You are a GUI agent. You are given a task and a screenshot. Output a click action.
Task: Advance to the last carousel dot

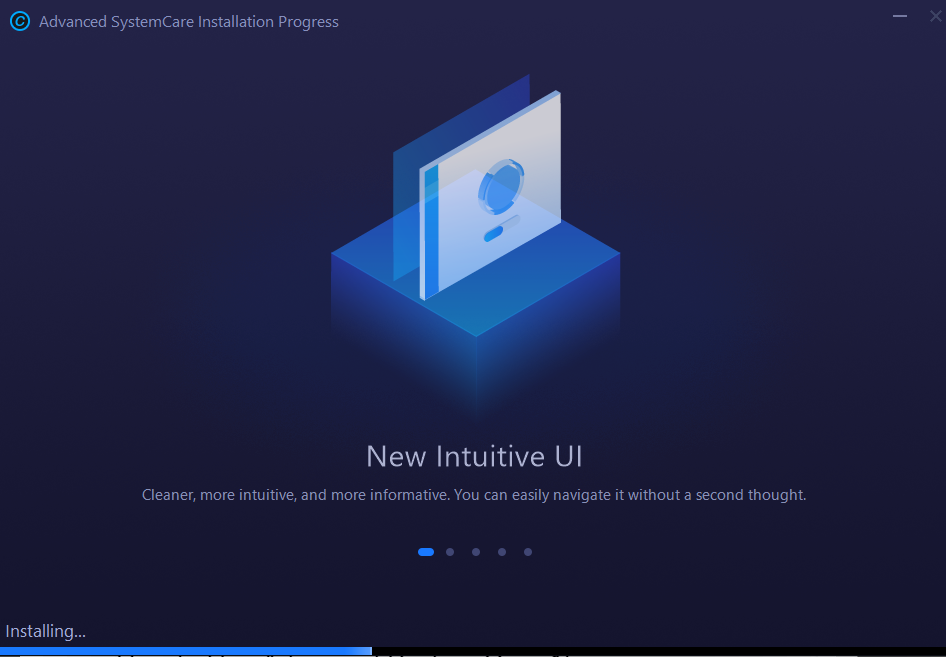pos(527,551)
